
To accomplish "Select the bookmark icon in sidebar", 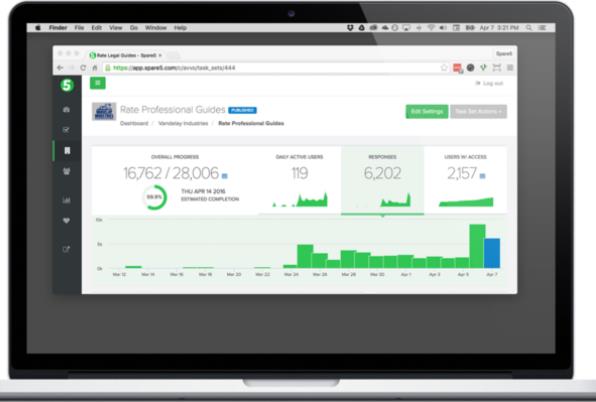I will pyautogui.click(x=67, y=150).
